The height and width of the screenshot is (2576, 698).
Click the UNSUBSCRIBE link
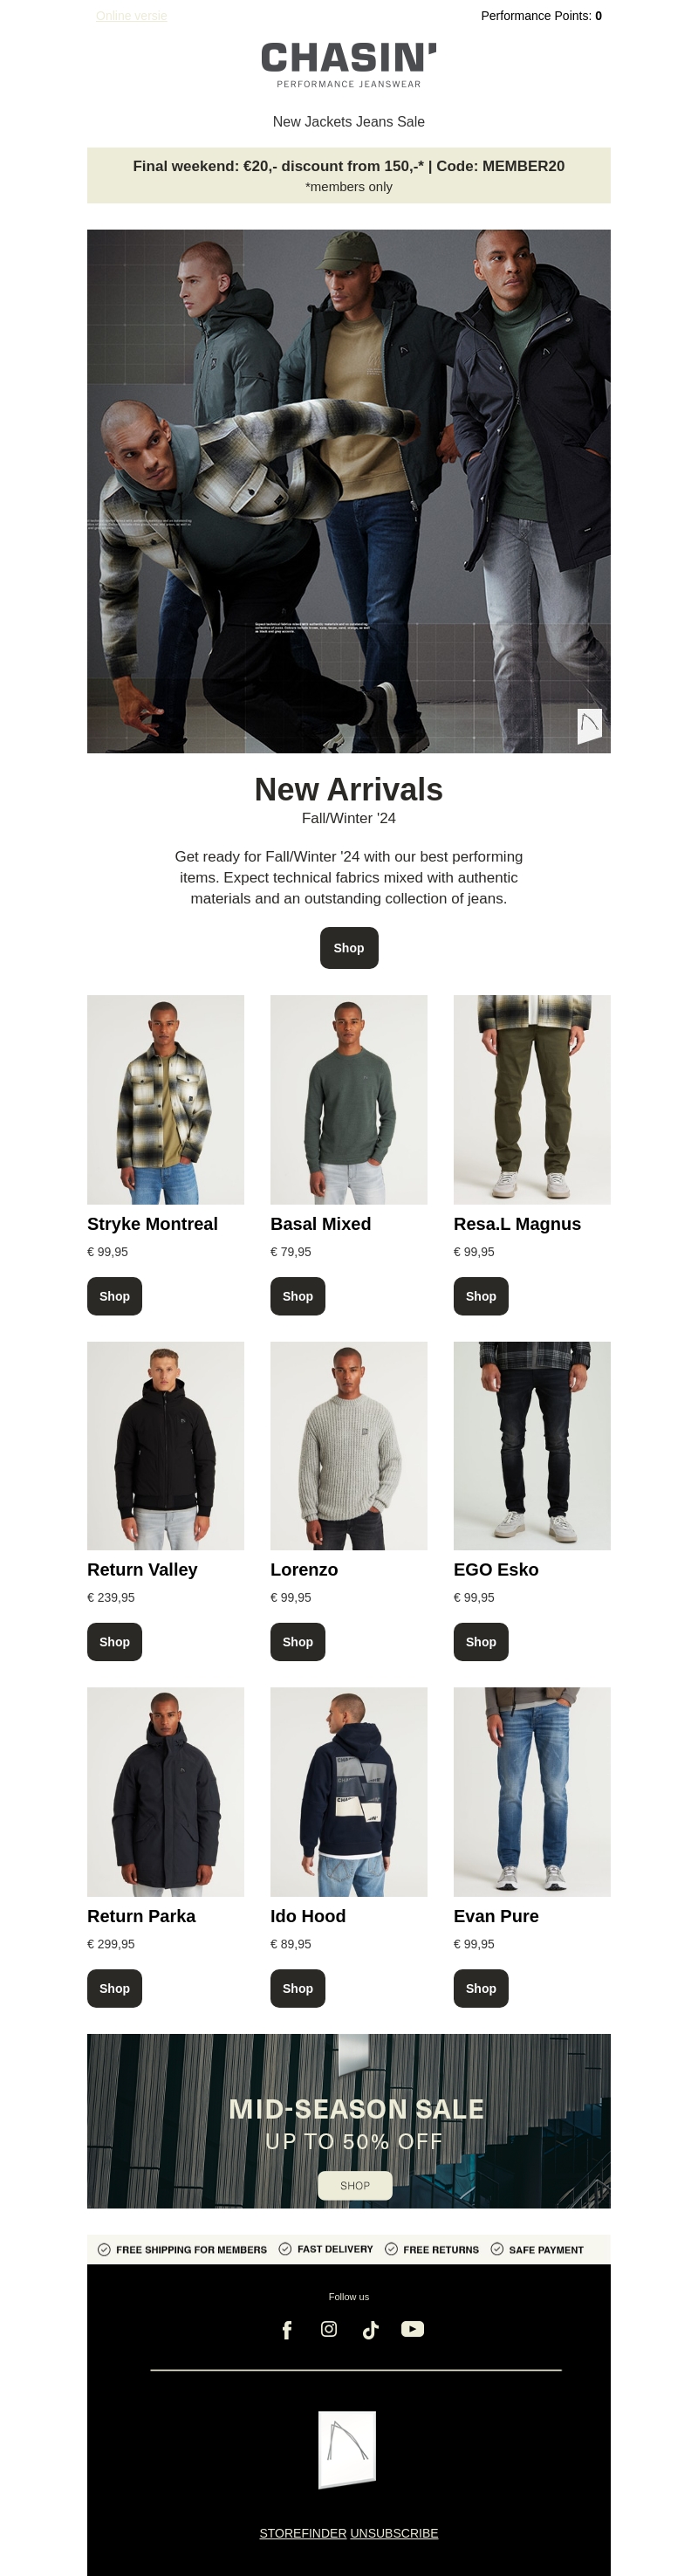click(x=394, y=2533)
